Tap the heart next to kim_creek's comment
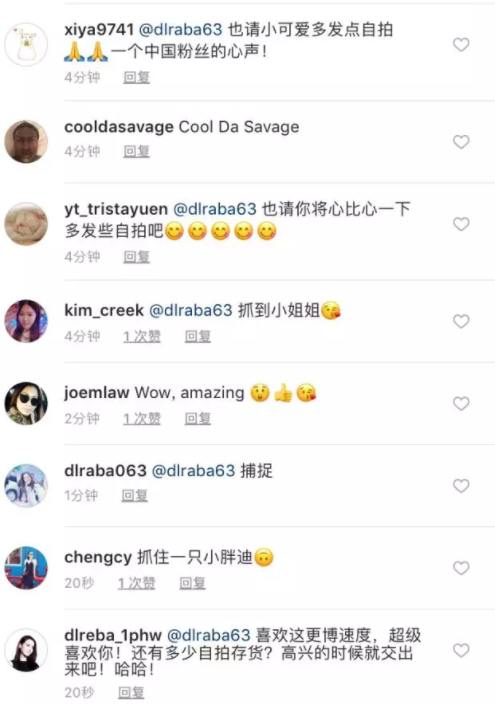 click(x=461, y=321)
